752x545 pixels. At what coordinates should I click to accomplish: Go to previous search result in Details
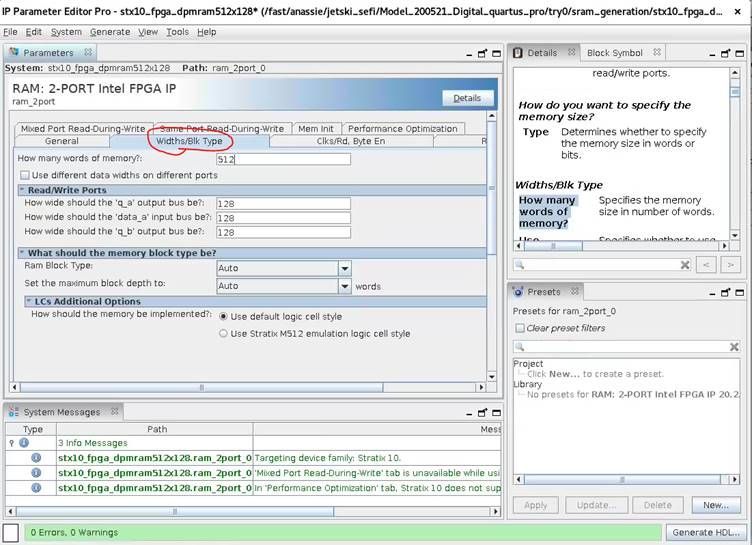click(x=706, y=265)
